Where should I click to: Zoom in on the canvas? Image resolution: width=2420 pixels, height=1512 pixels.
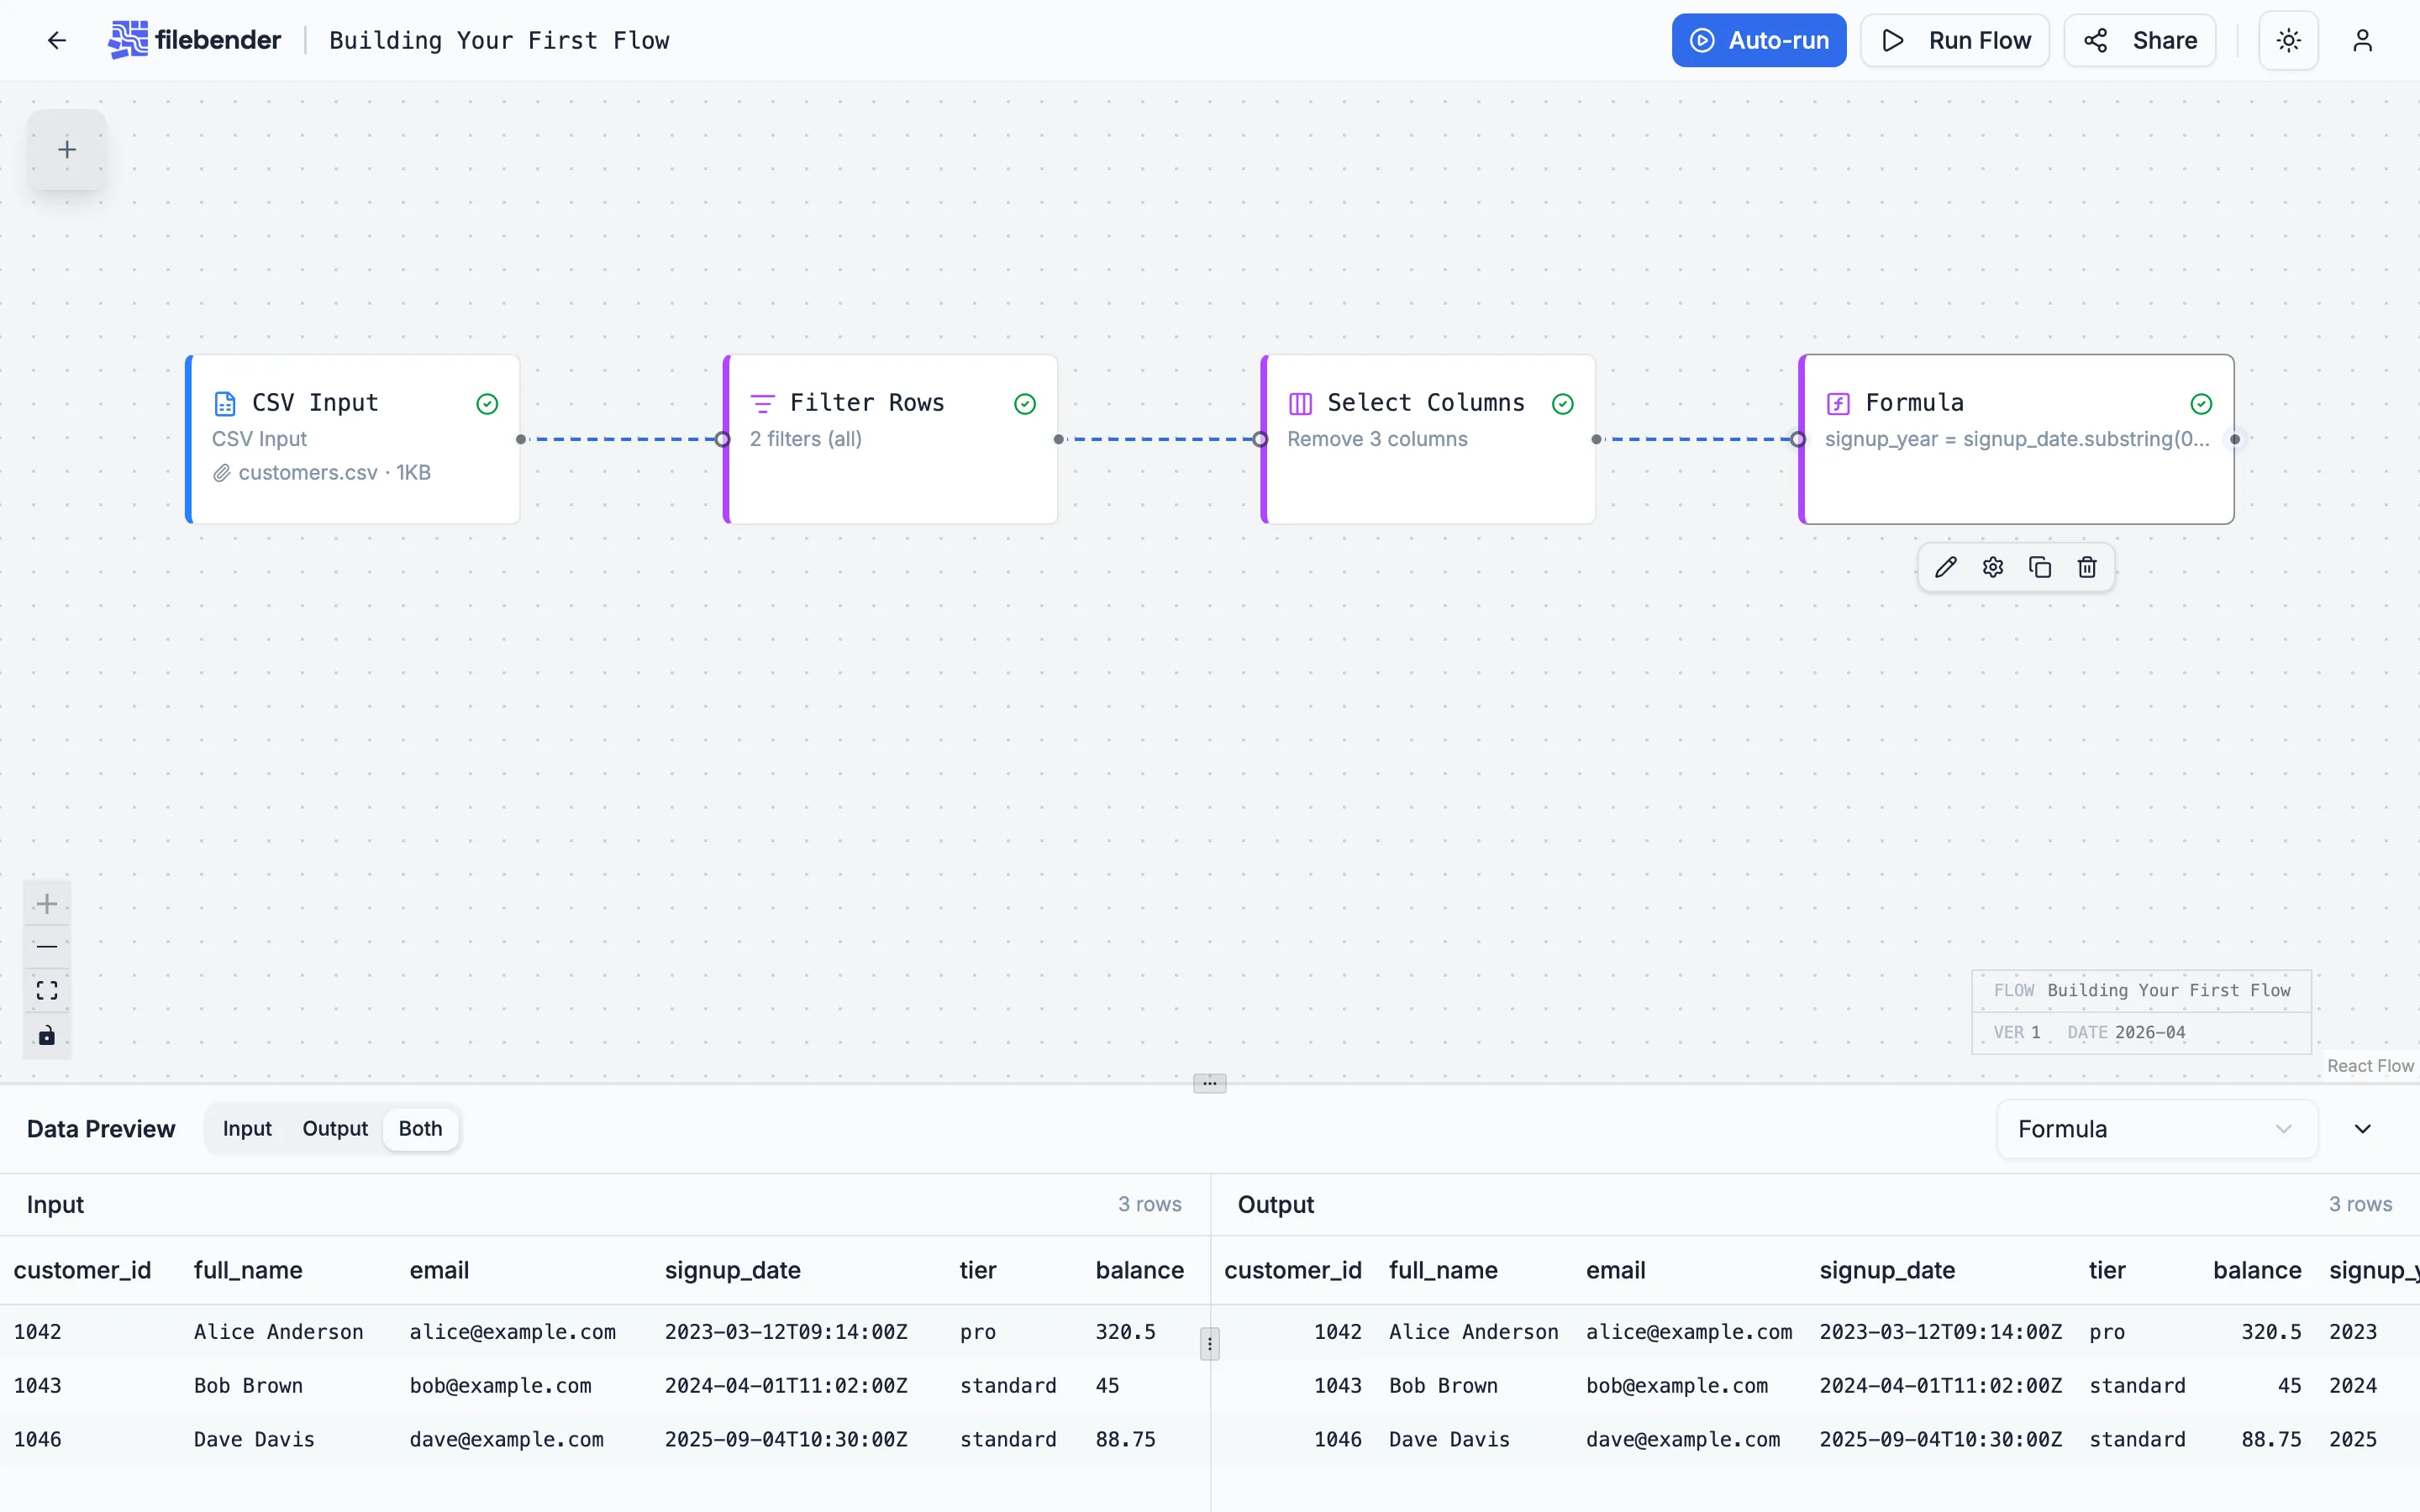coord(47,903)
